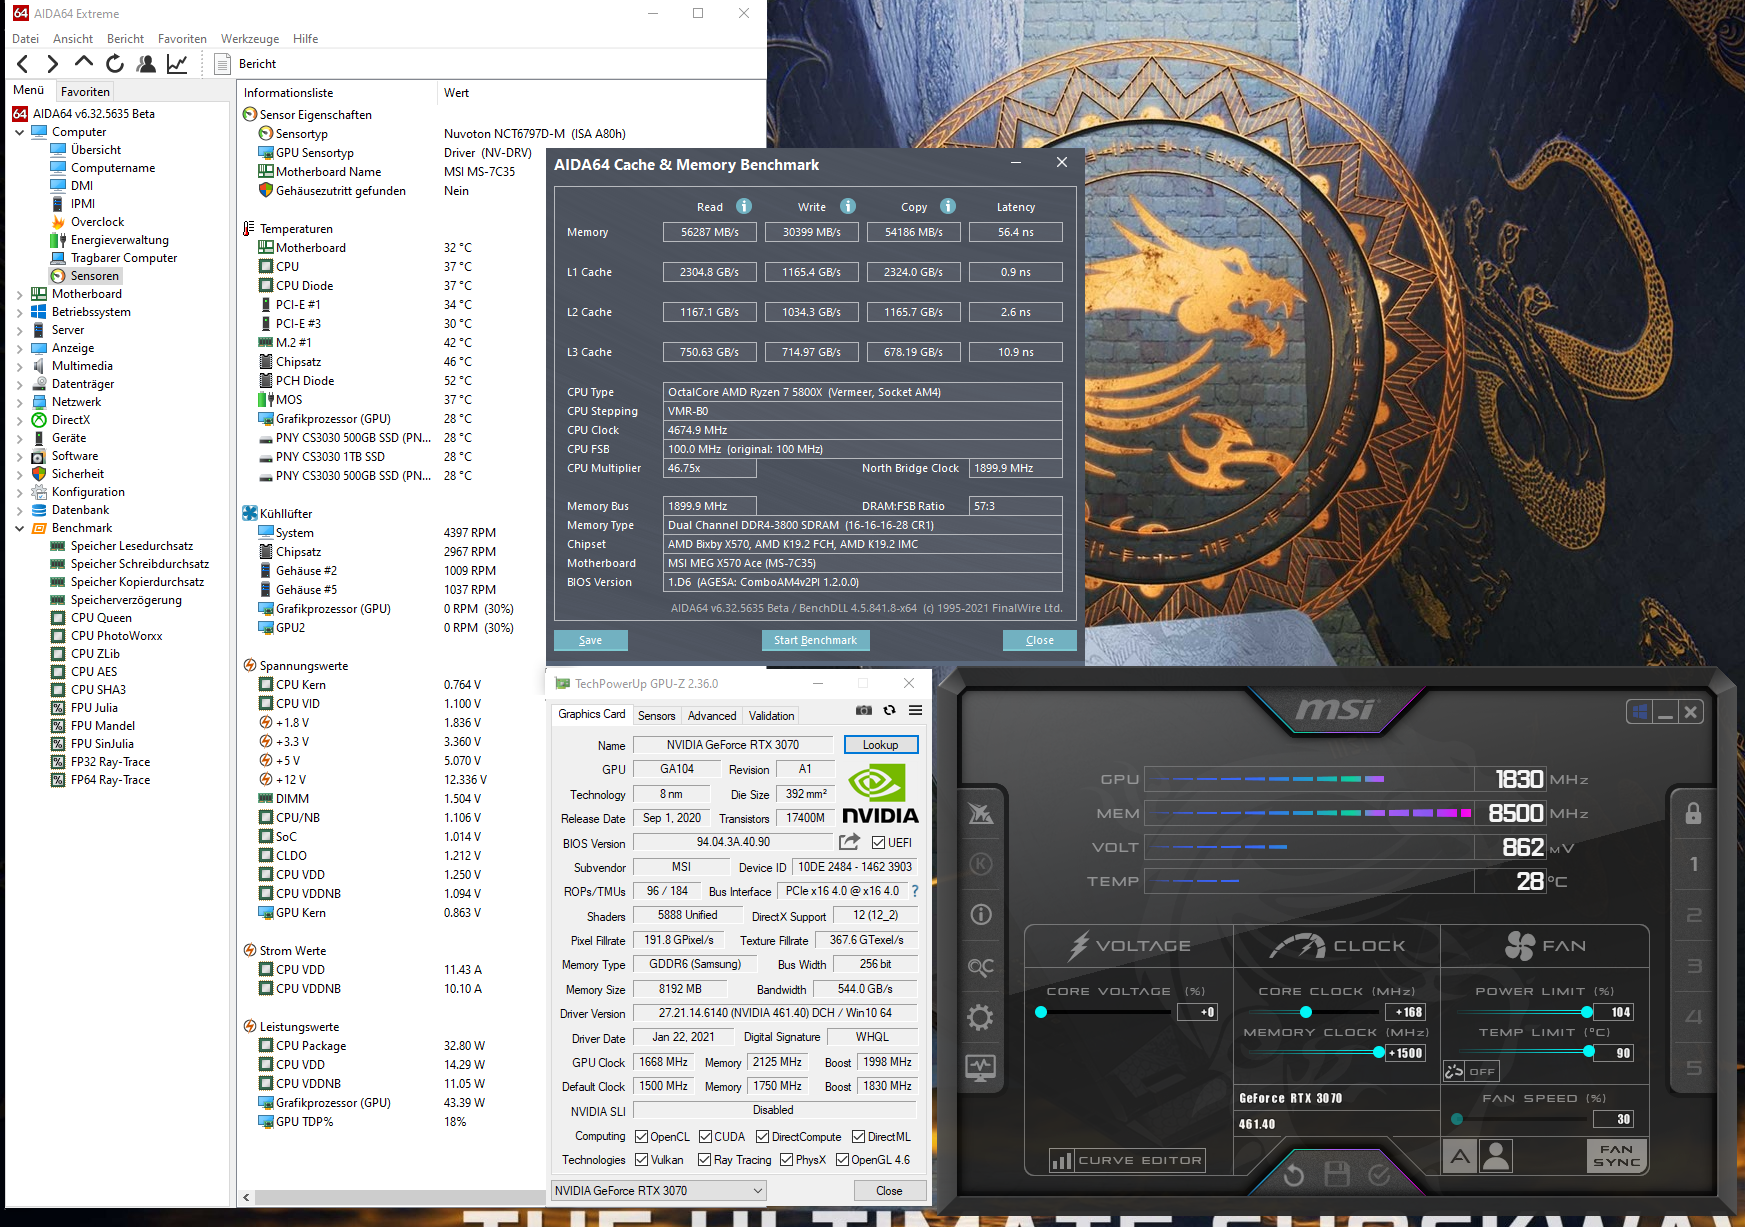Collapse the Benchmark tree node
This screenshot has width=1745, height=1227.
pos(19,528)
